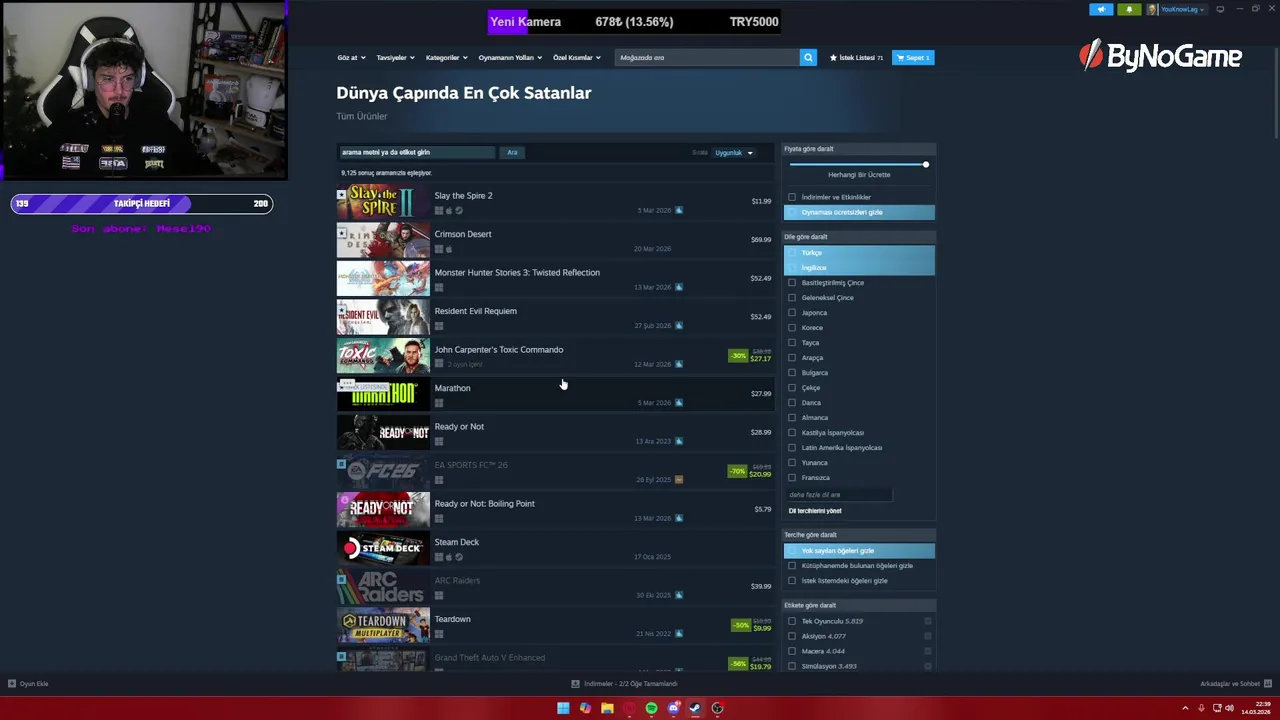Collapse the Etikete göre daralt section

859,605
